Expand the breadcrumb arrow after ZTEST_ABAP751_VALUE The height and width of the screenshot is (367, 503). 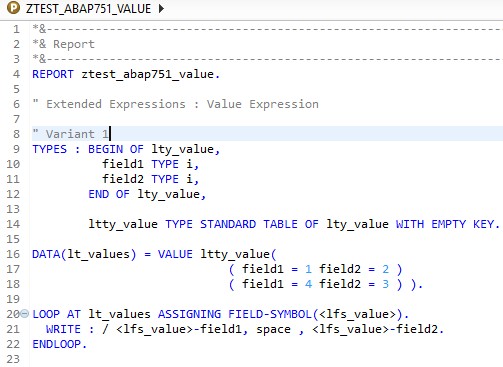point(161,8)
